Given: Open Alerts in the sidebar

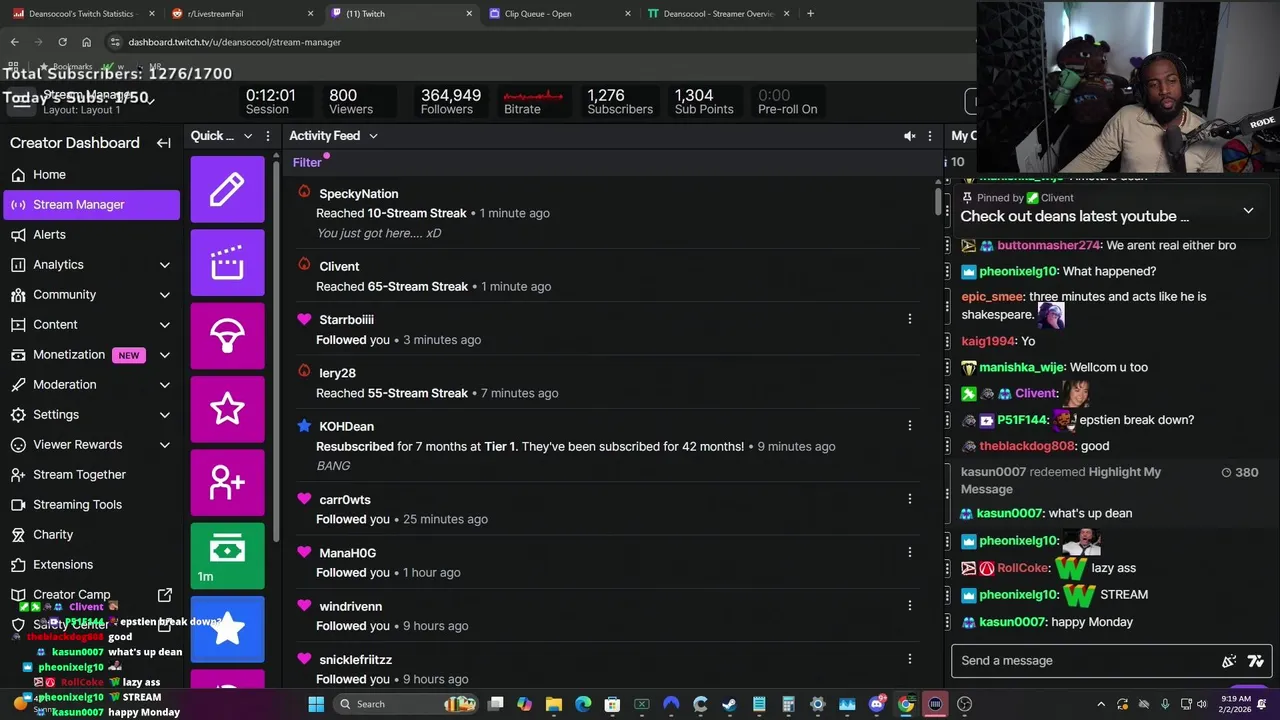Looking at the screenshot, I should [91, 235].
